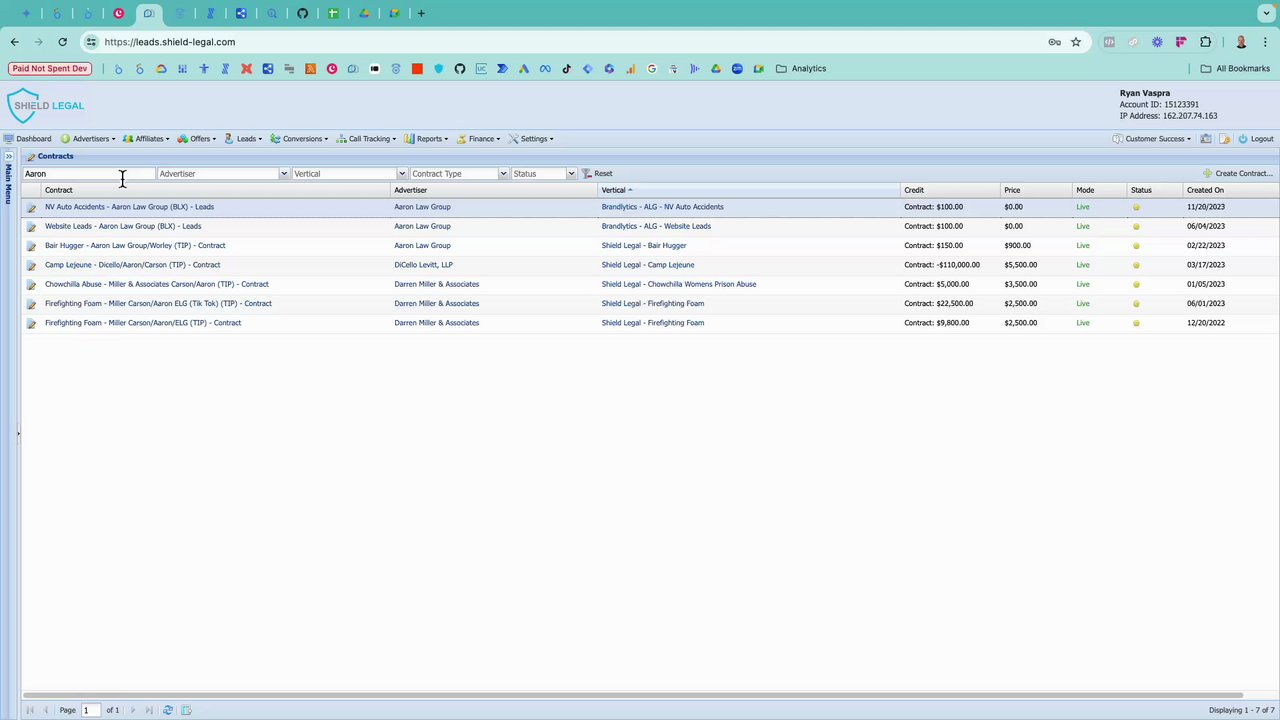This screenshot has height=720, width=1280.
Task: Click the horizontal scrollbar below the grid
Action: click(x=632, y=695)
